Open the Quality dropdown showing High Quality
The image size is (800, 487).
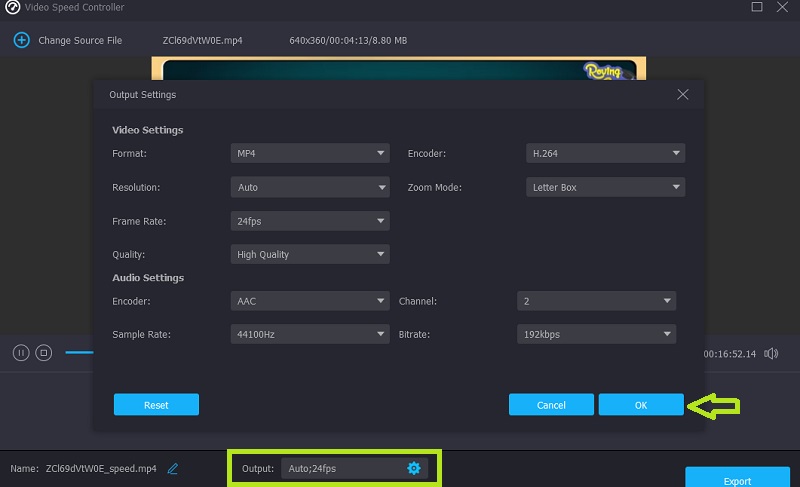coord(310,254)
